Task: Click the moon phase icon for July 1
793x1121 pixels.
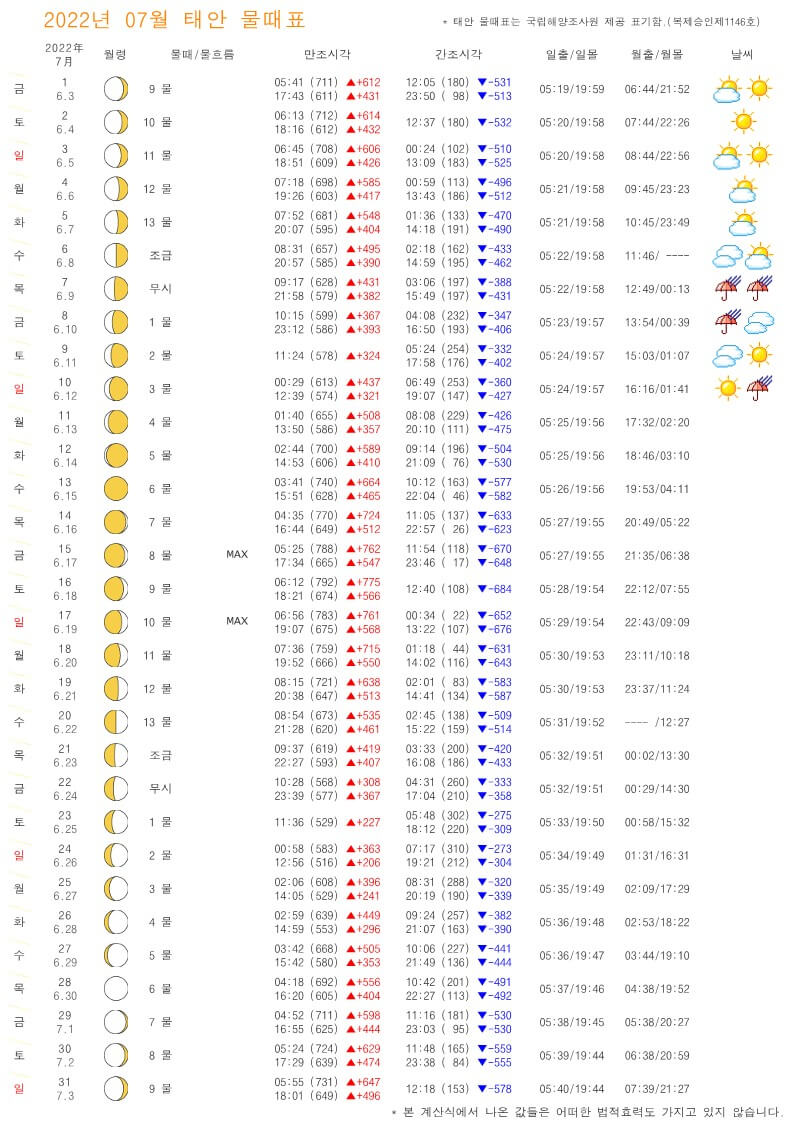Action: coord(115,89)
